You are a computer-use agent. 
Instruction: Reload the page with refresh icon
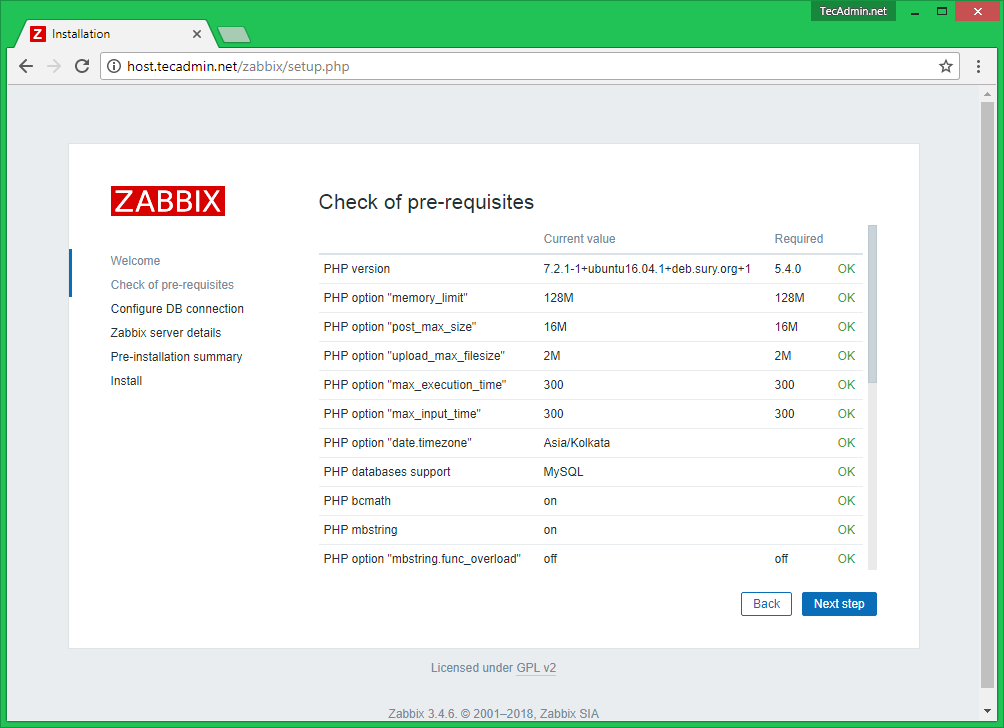pyautogui.click(x=82, y=67)
